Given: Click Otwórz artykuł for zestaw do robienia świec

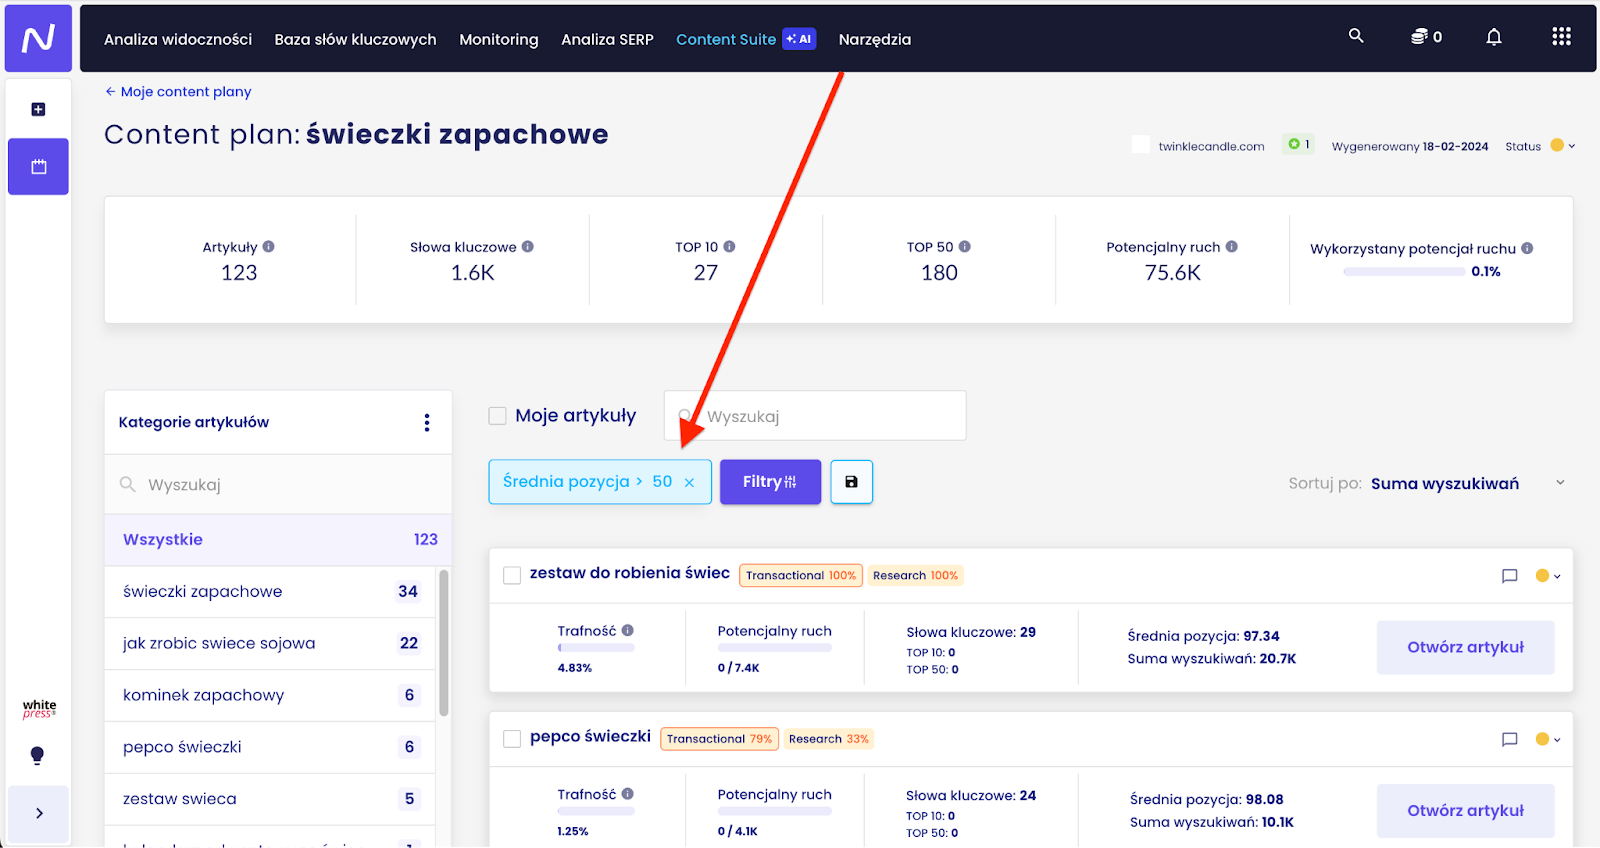Looking at the screenshot, I should point(1465,647).
